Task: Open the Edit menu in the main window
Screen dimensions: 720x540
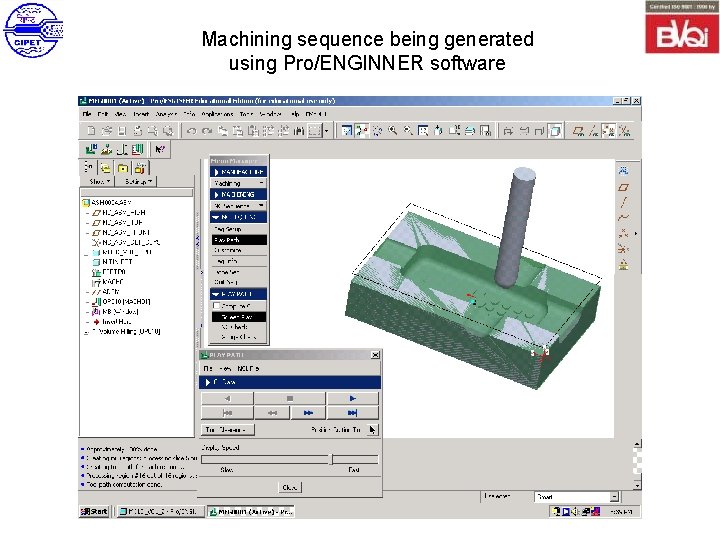Action: pyautogui.click(x=102, y=114)
